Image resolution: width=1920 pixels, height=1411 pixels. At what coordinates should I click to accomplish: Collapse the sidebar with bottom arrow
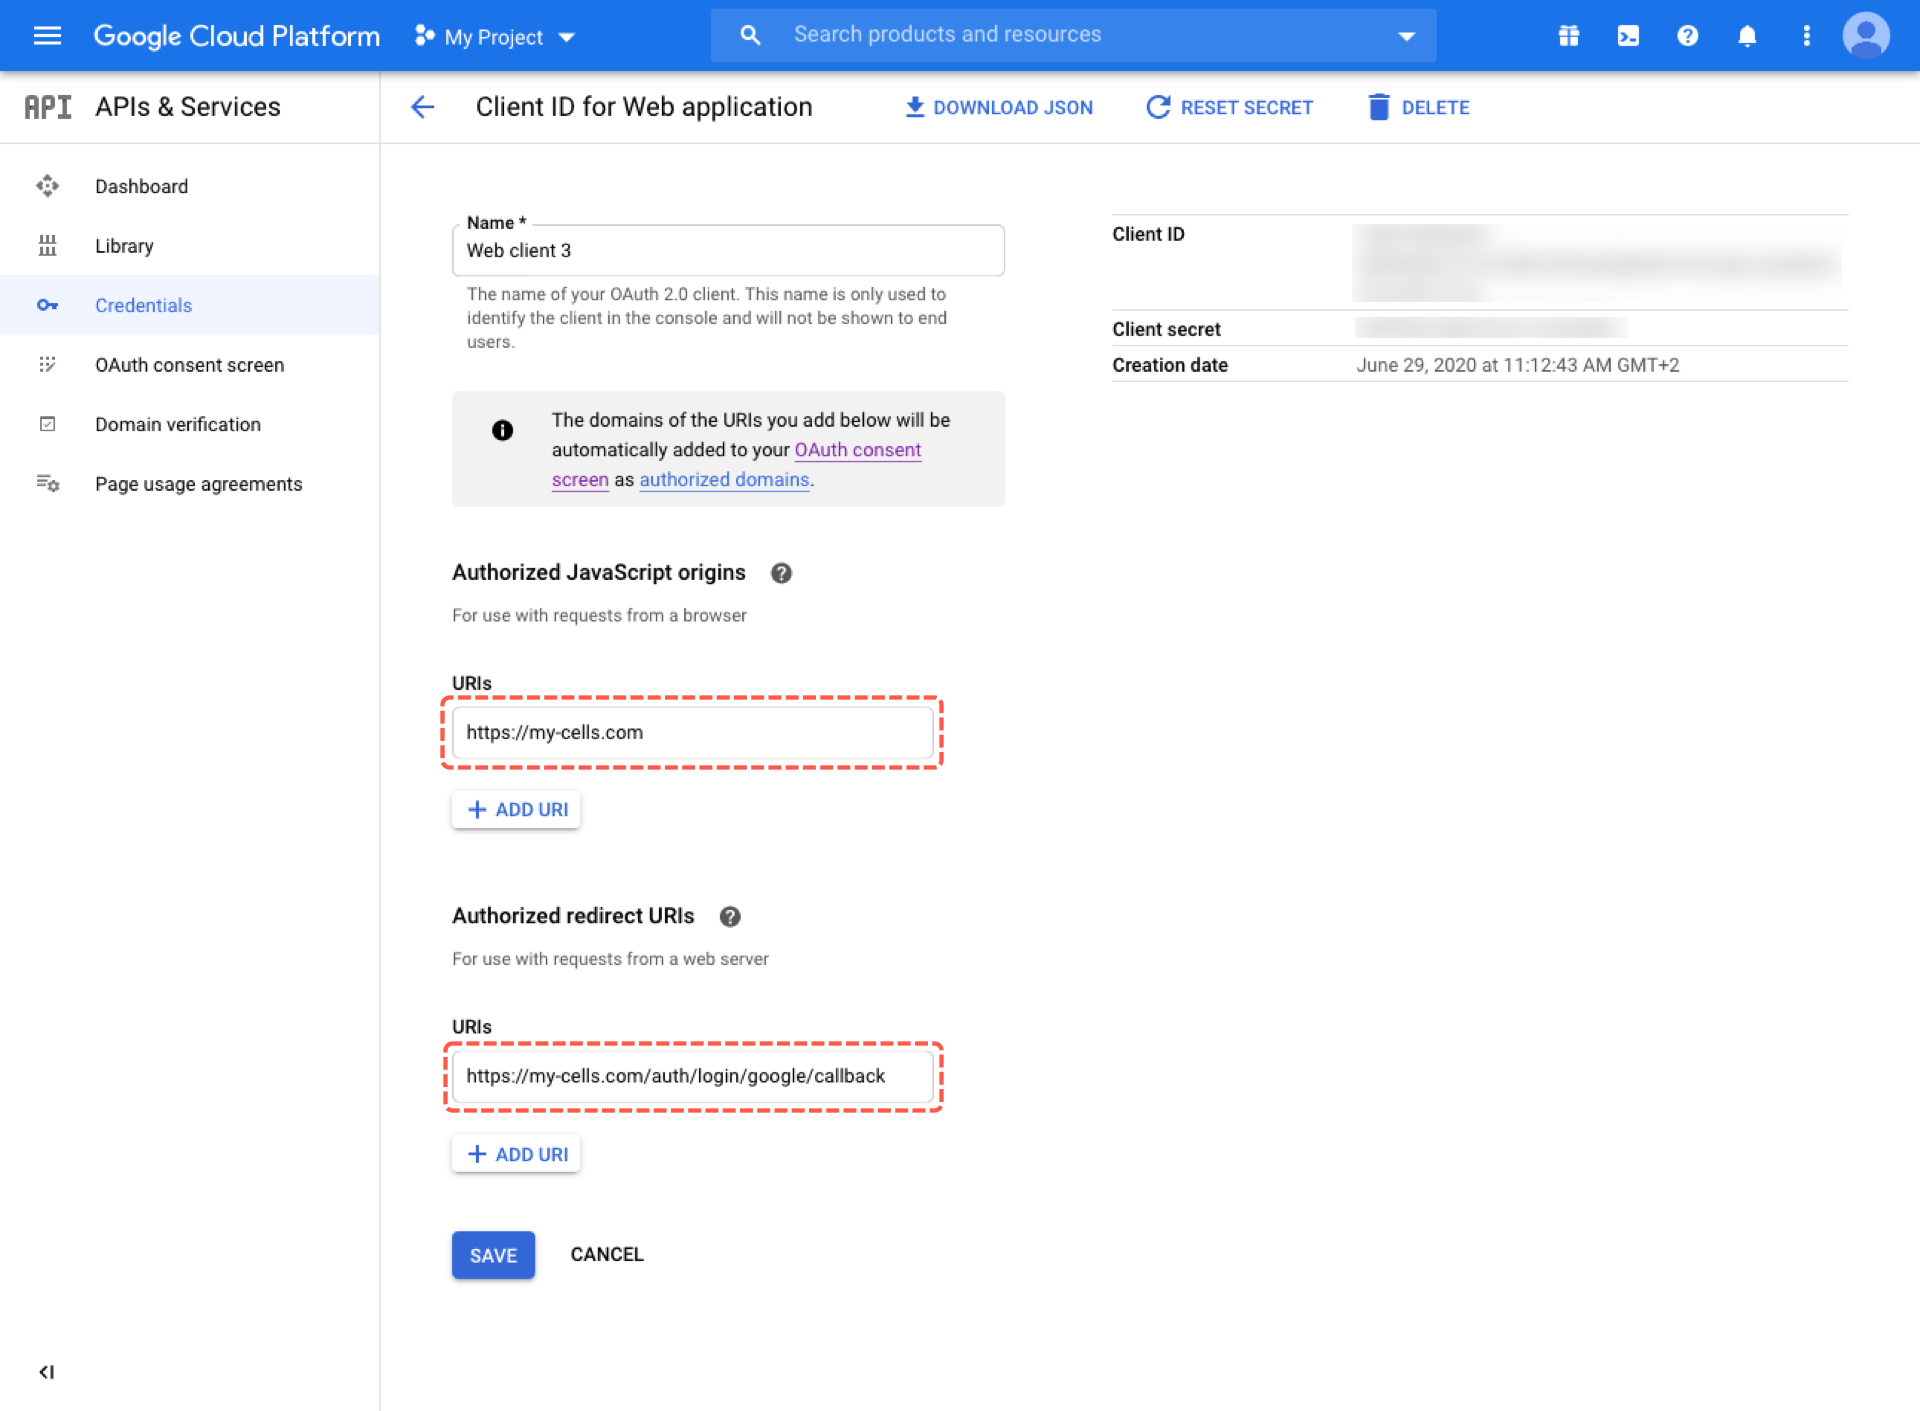46,1372
